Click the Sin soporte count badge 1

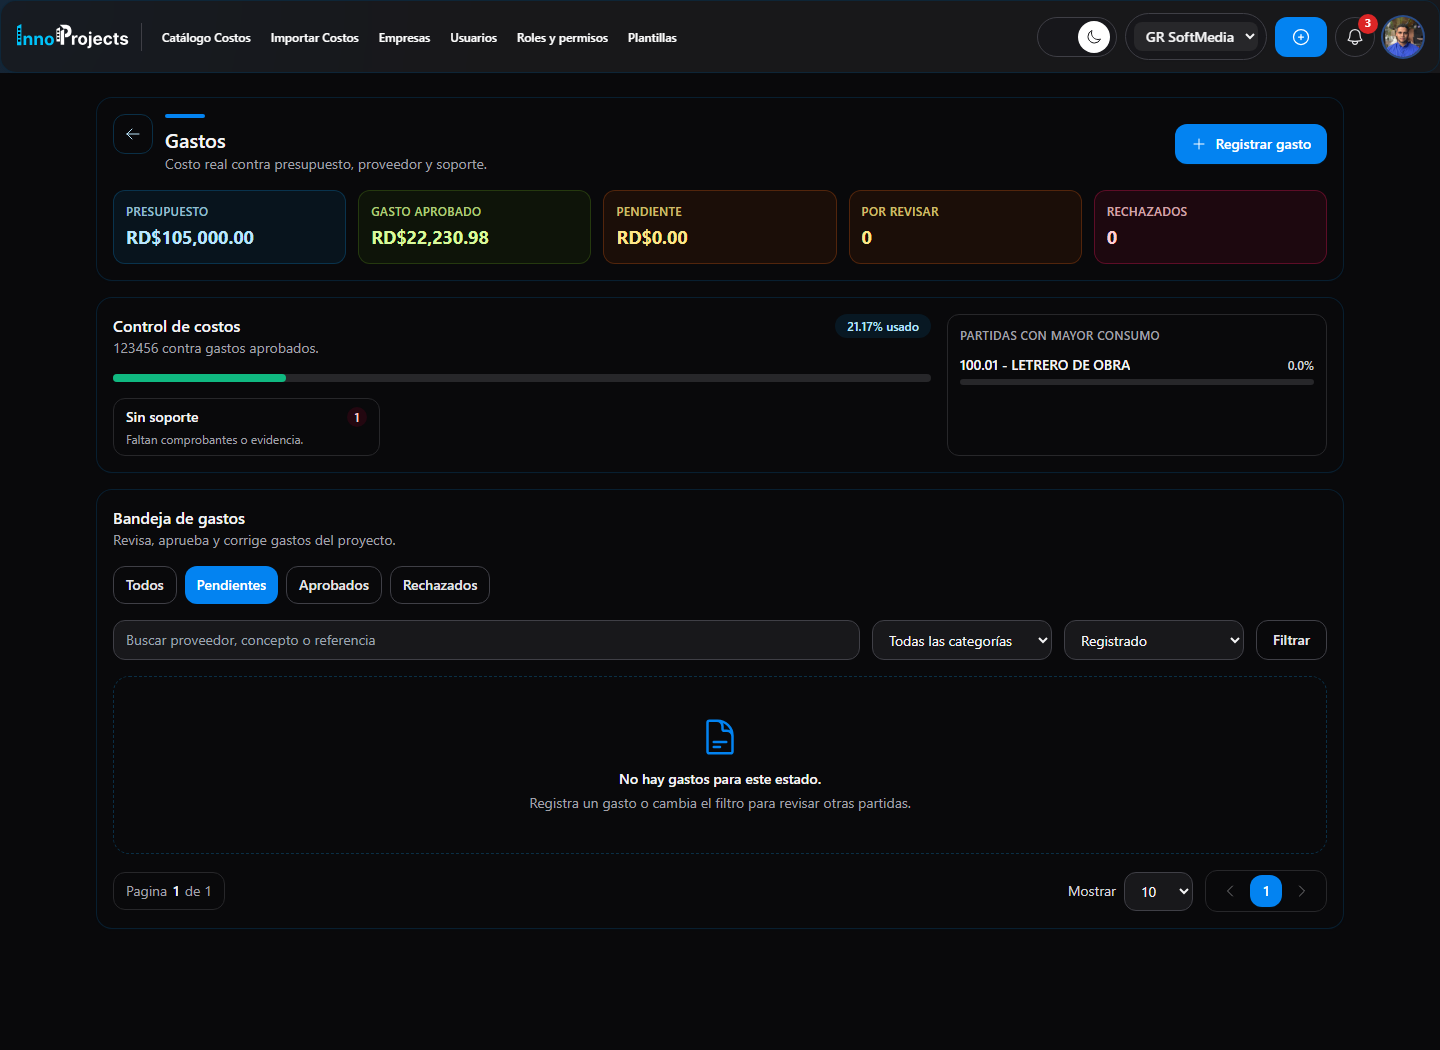[x=357, y=418]
